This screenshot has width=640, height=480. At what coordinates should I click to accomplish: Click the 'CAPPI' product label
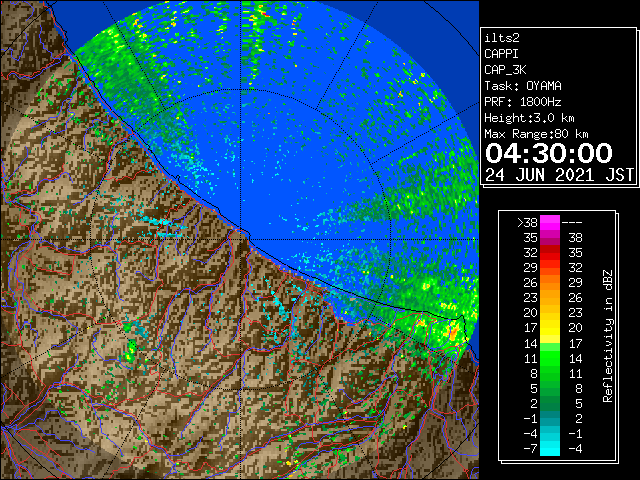click(501, 54)
